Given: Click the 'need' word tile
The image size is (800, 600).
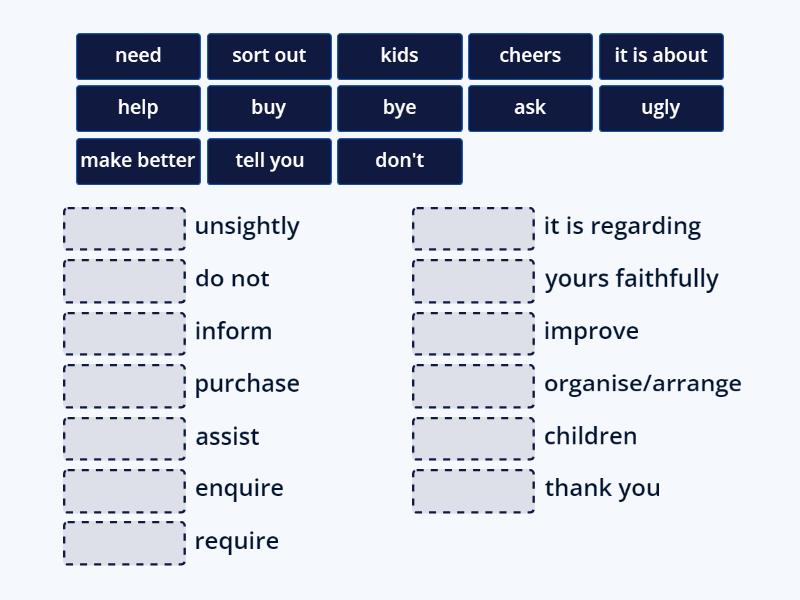Looking at the screenshot, I should (138, 56).
